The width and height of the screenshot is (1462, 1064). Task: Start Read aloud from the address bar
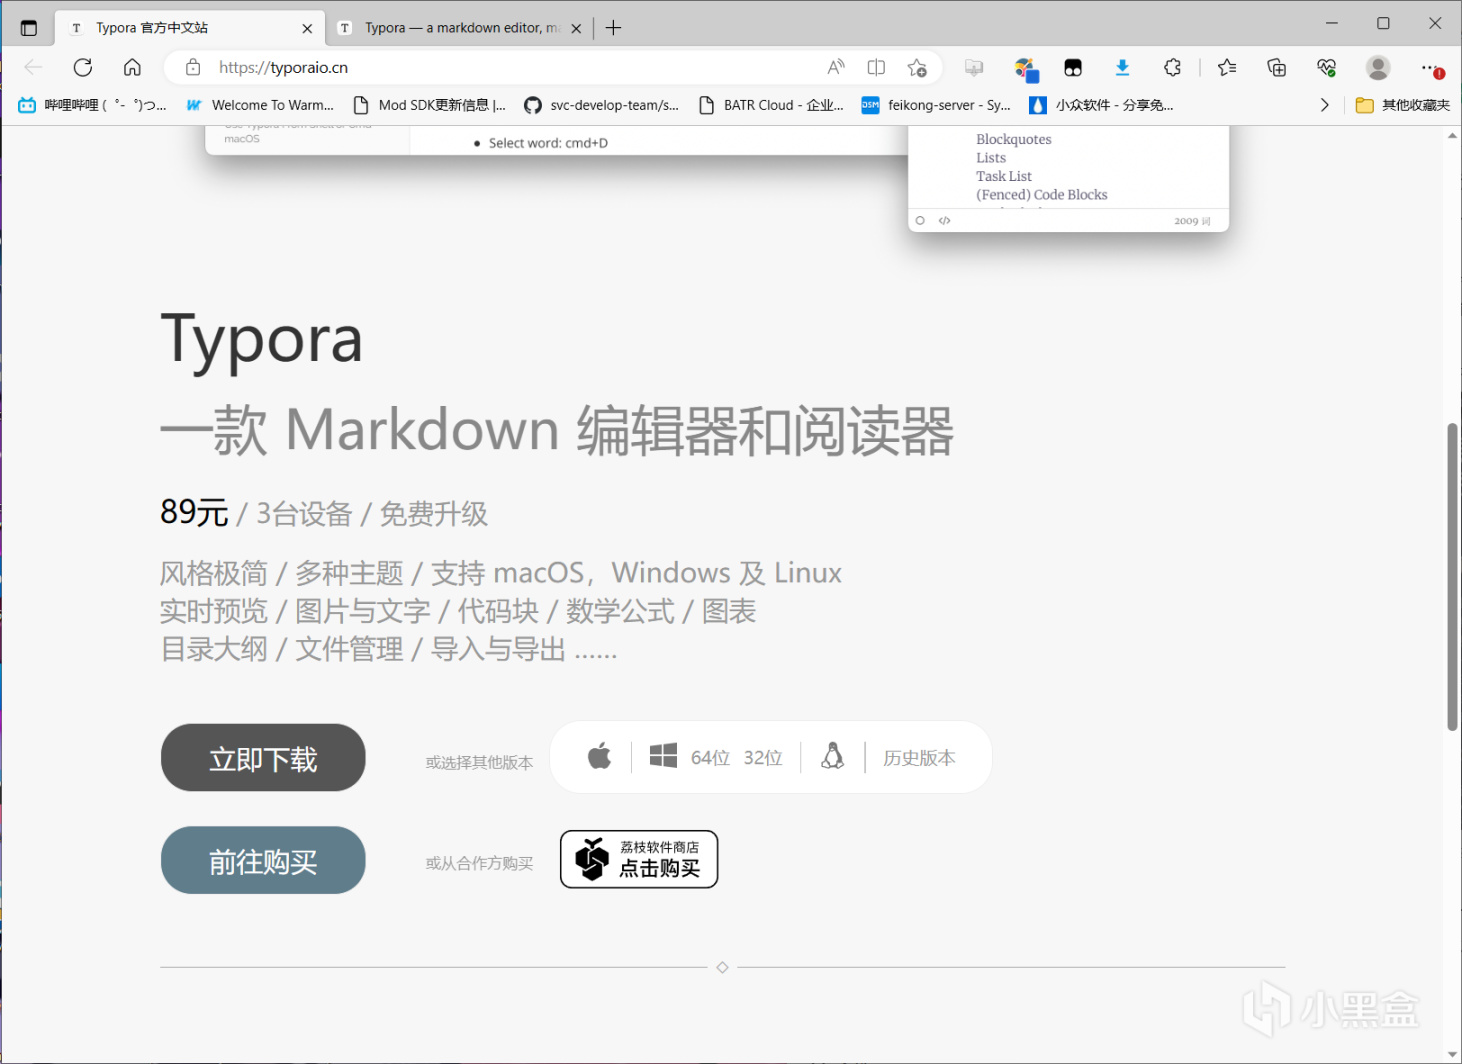(x=836, y=67)
